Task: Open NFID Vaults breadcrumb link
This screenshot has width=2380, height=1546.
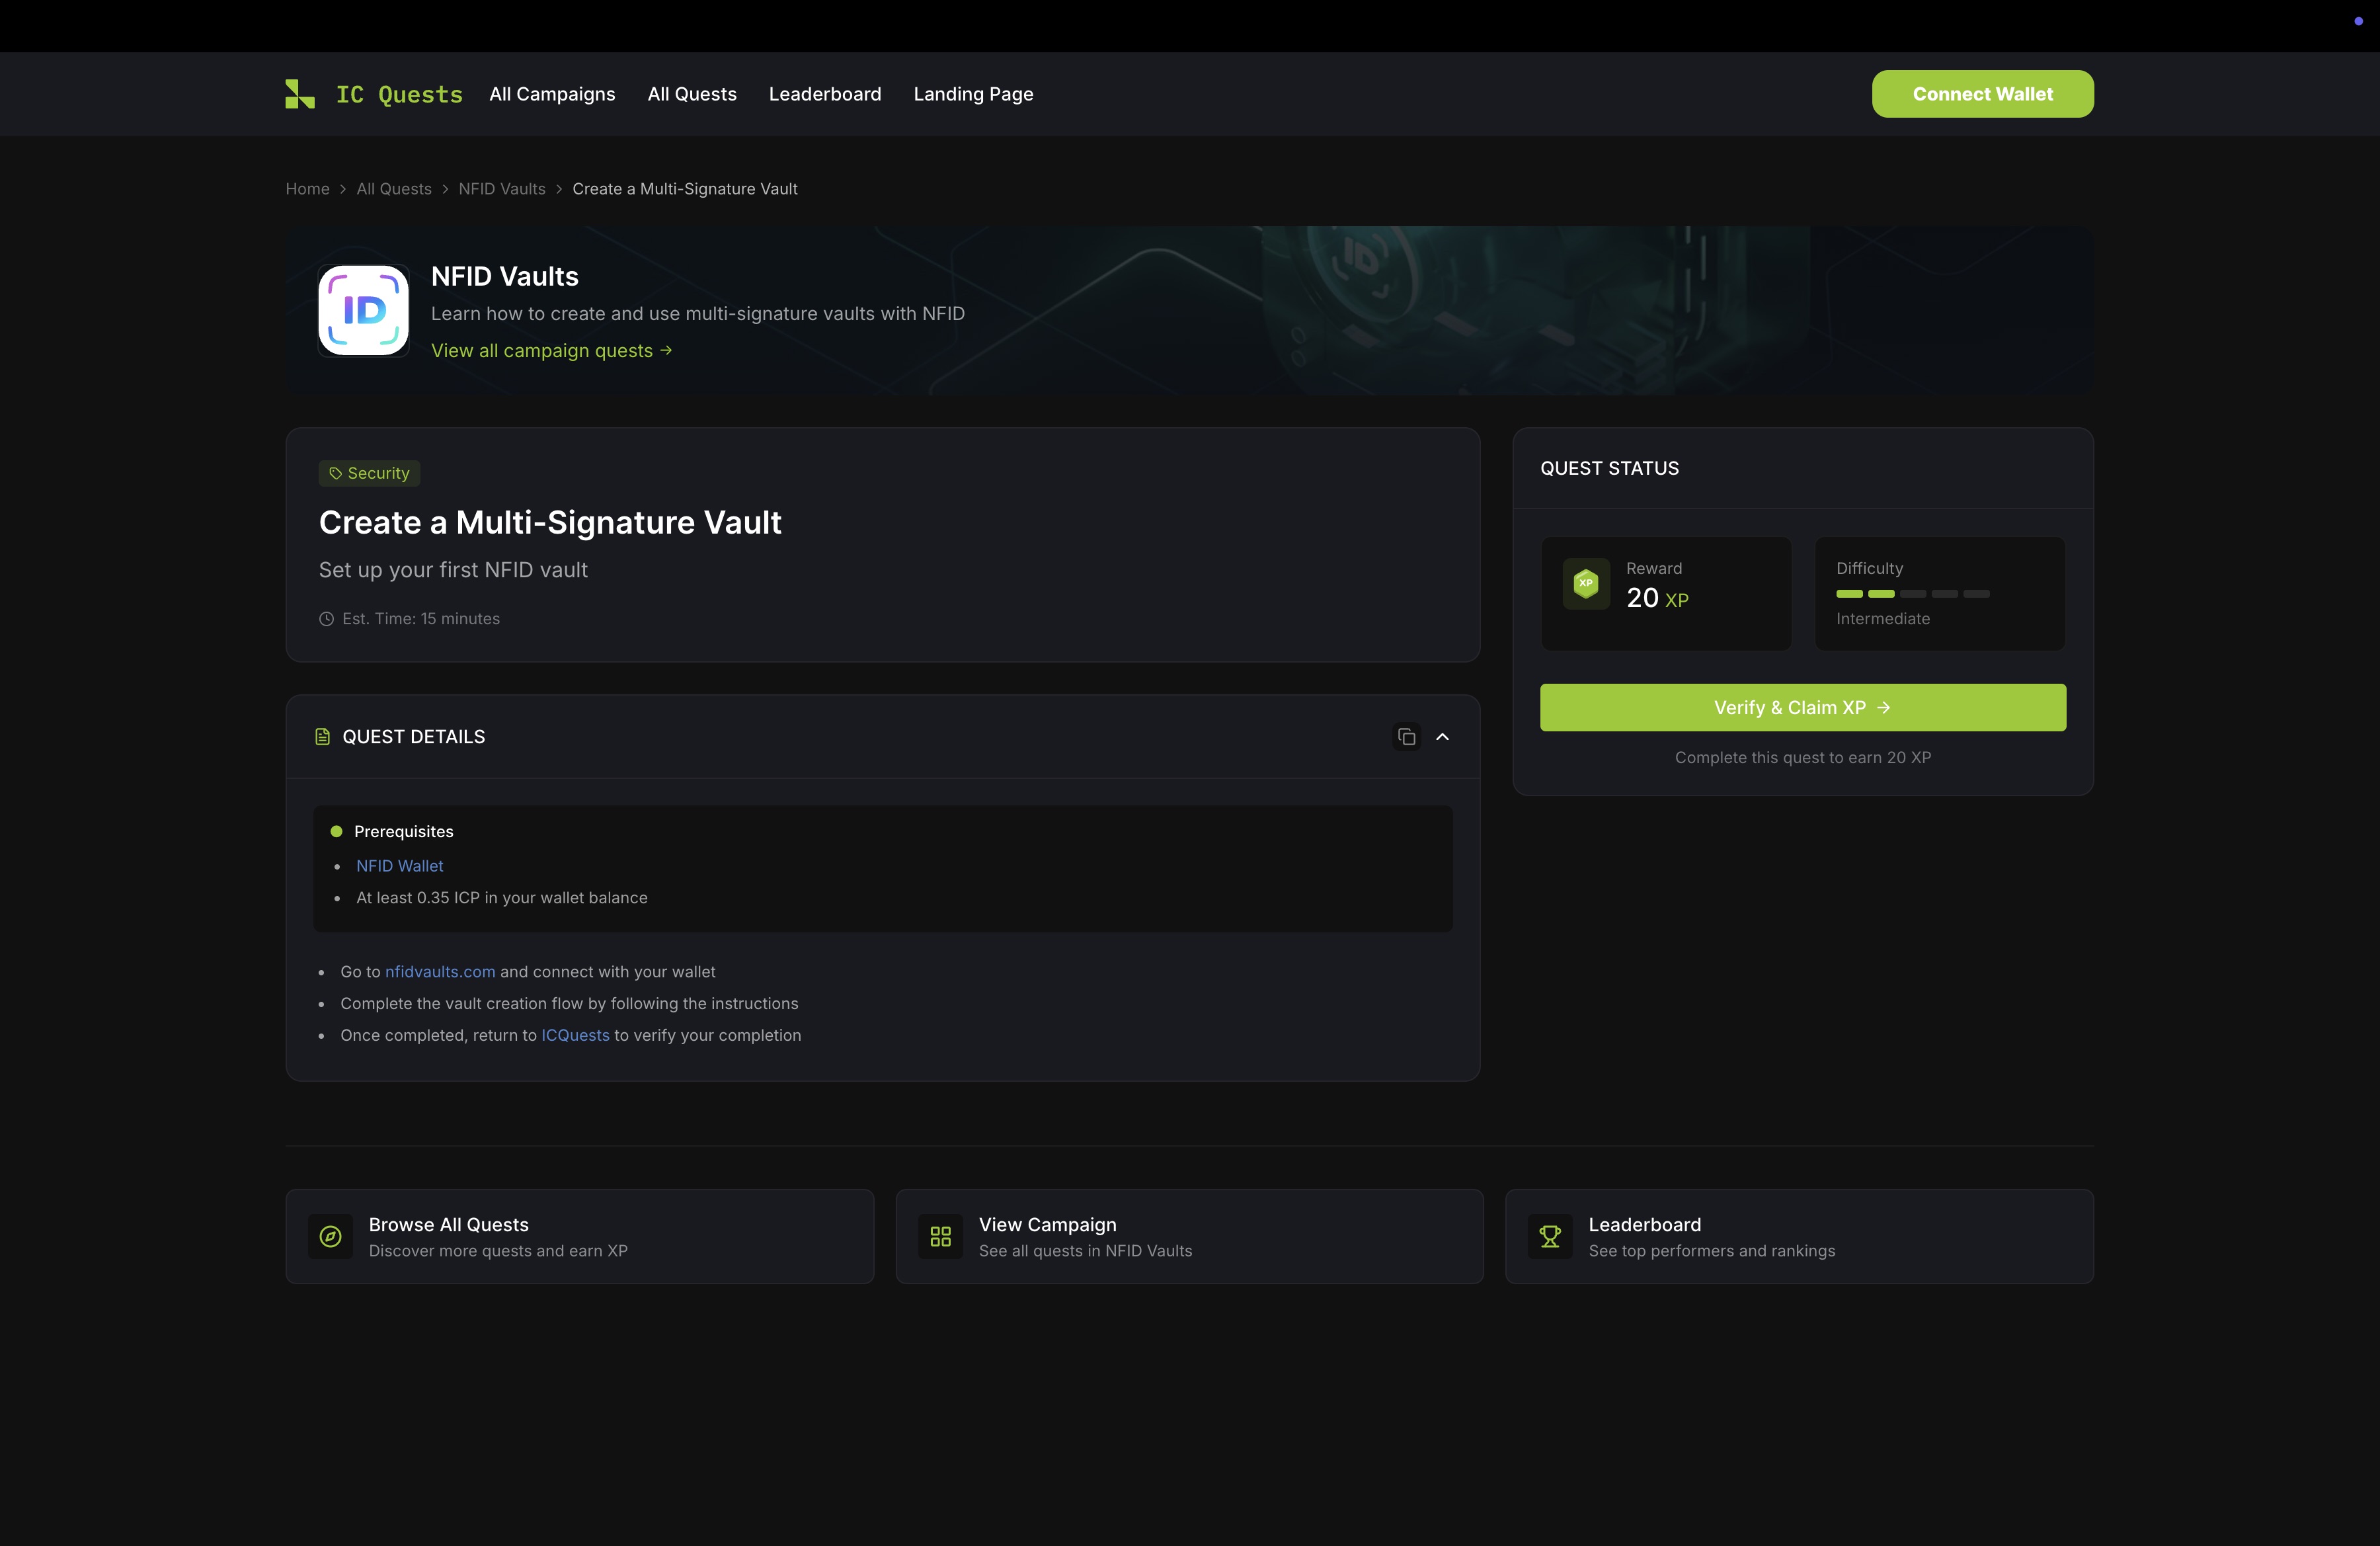Action: pos(502,189)
